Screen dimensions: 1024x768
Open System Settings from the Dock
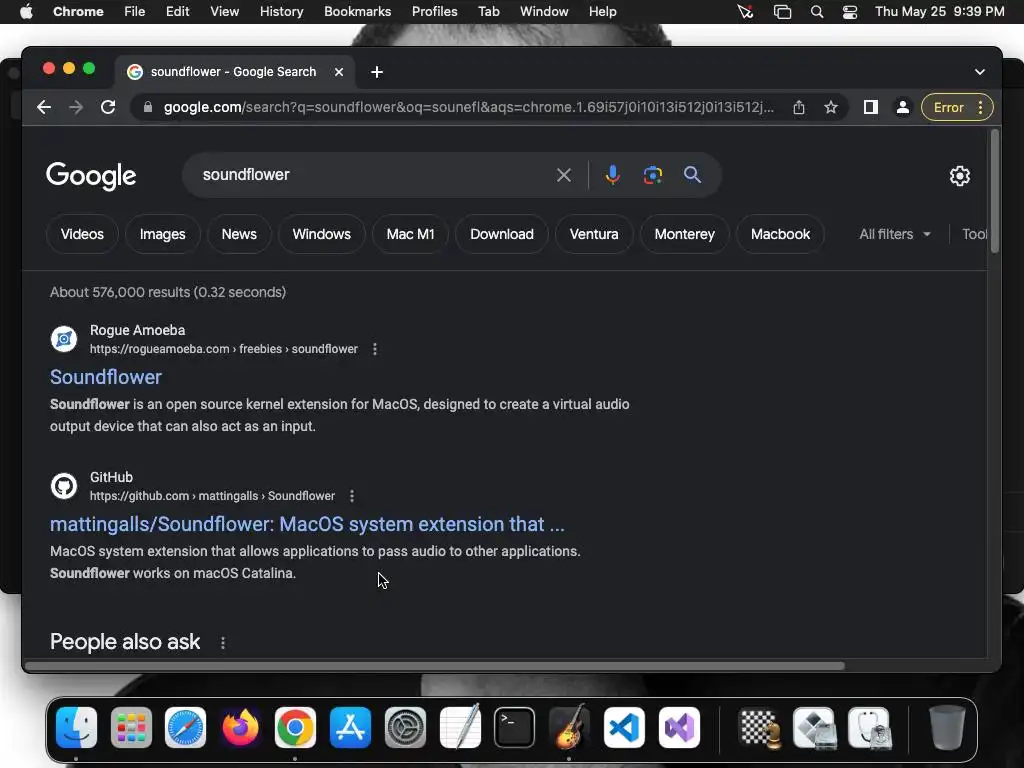[x=405, y=728]
